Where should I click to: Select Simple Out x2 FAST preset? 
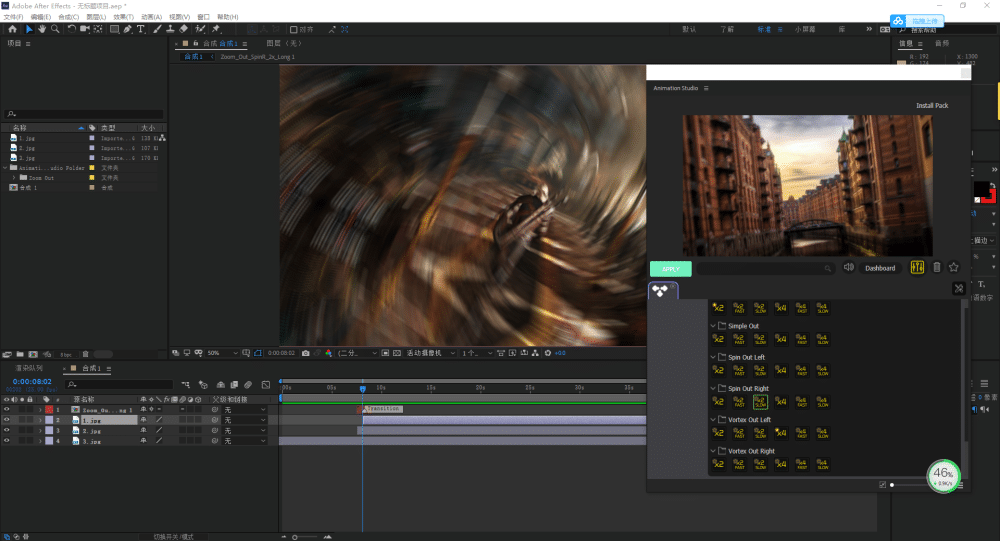tap(739, 339)
